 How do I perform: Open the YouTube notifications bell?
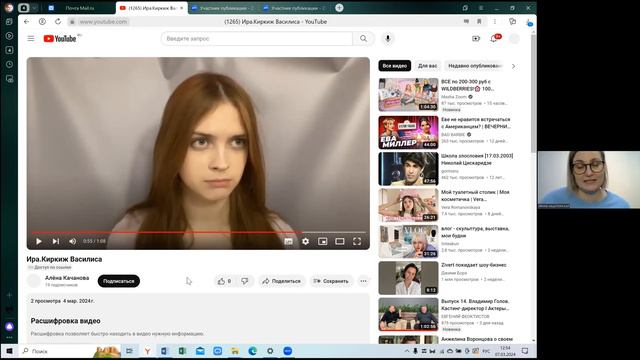494,38
